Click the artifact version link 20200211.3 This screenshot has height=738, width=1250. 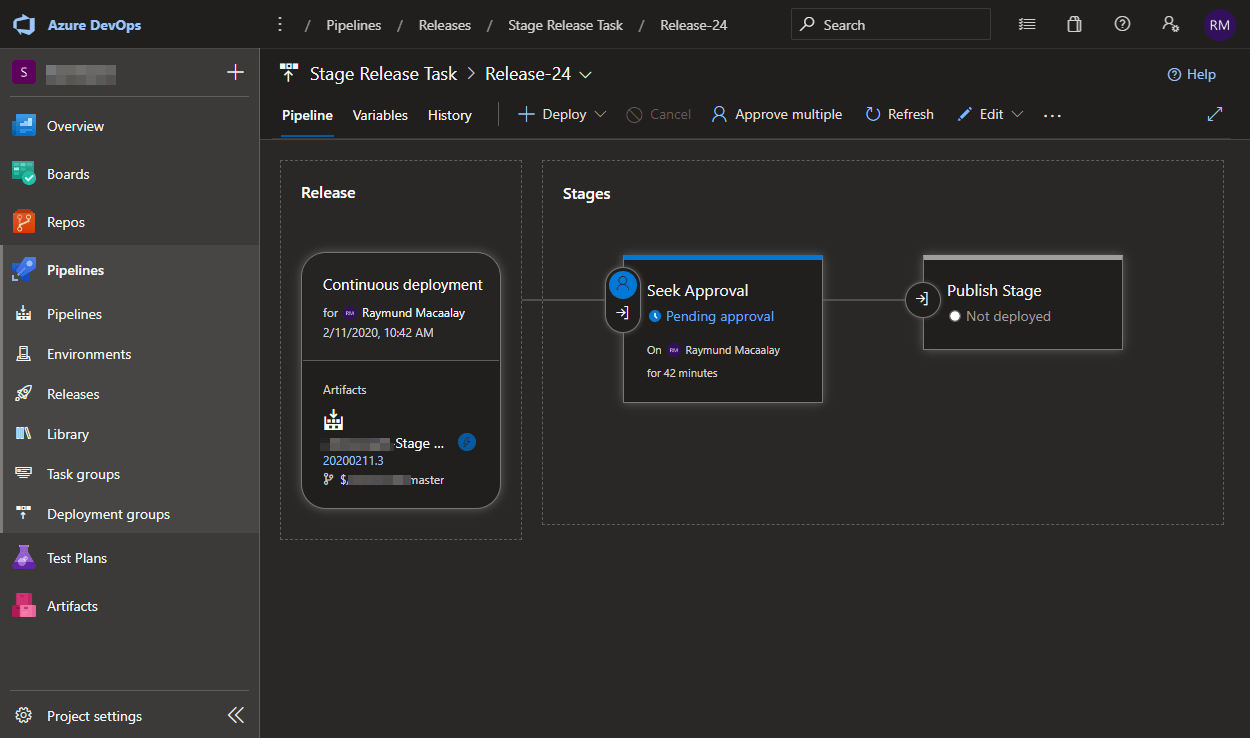(352, 460)
